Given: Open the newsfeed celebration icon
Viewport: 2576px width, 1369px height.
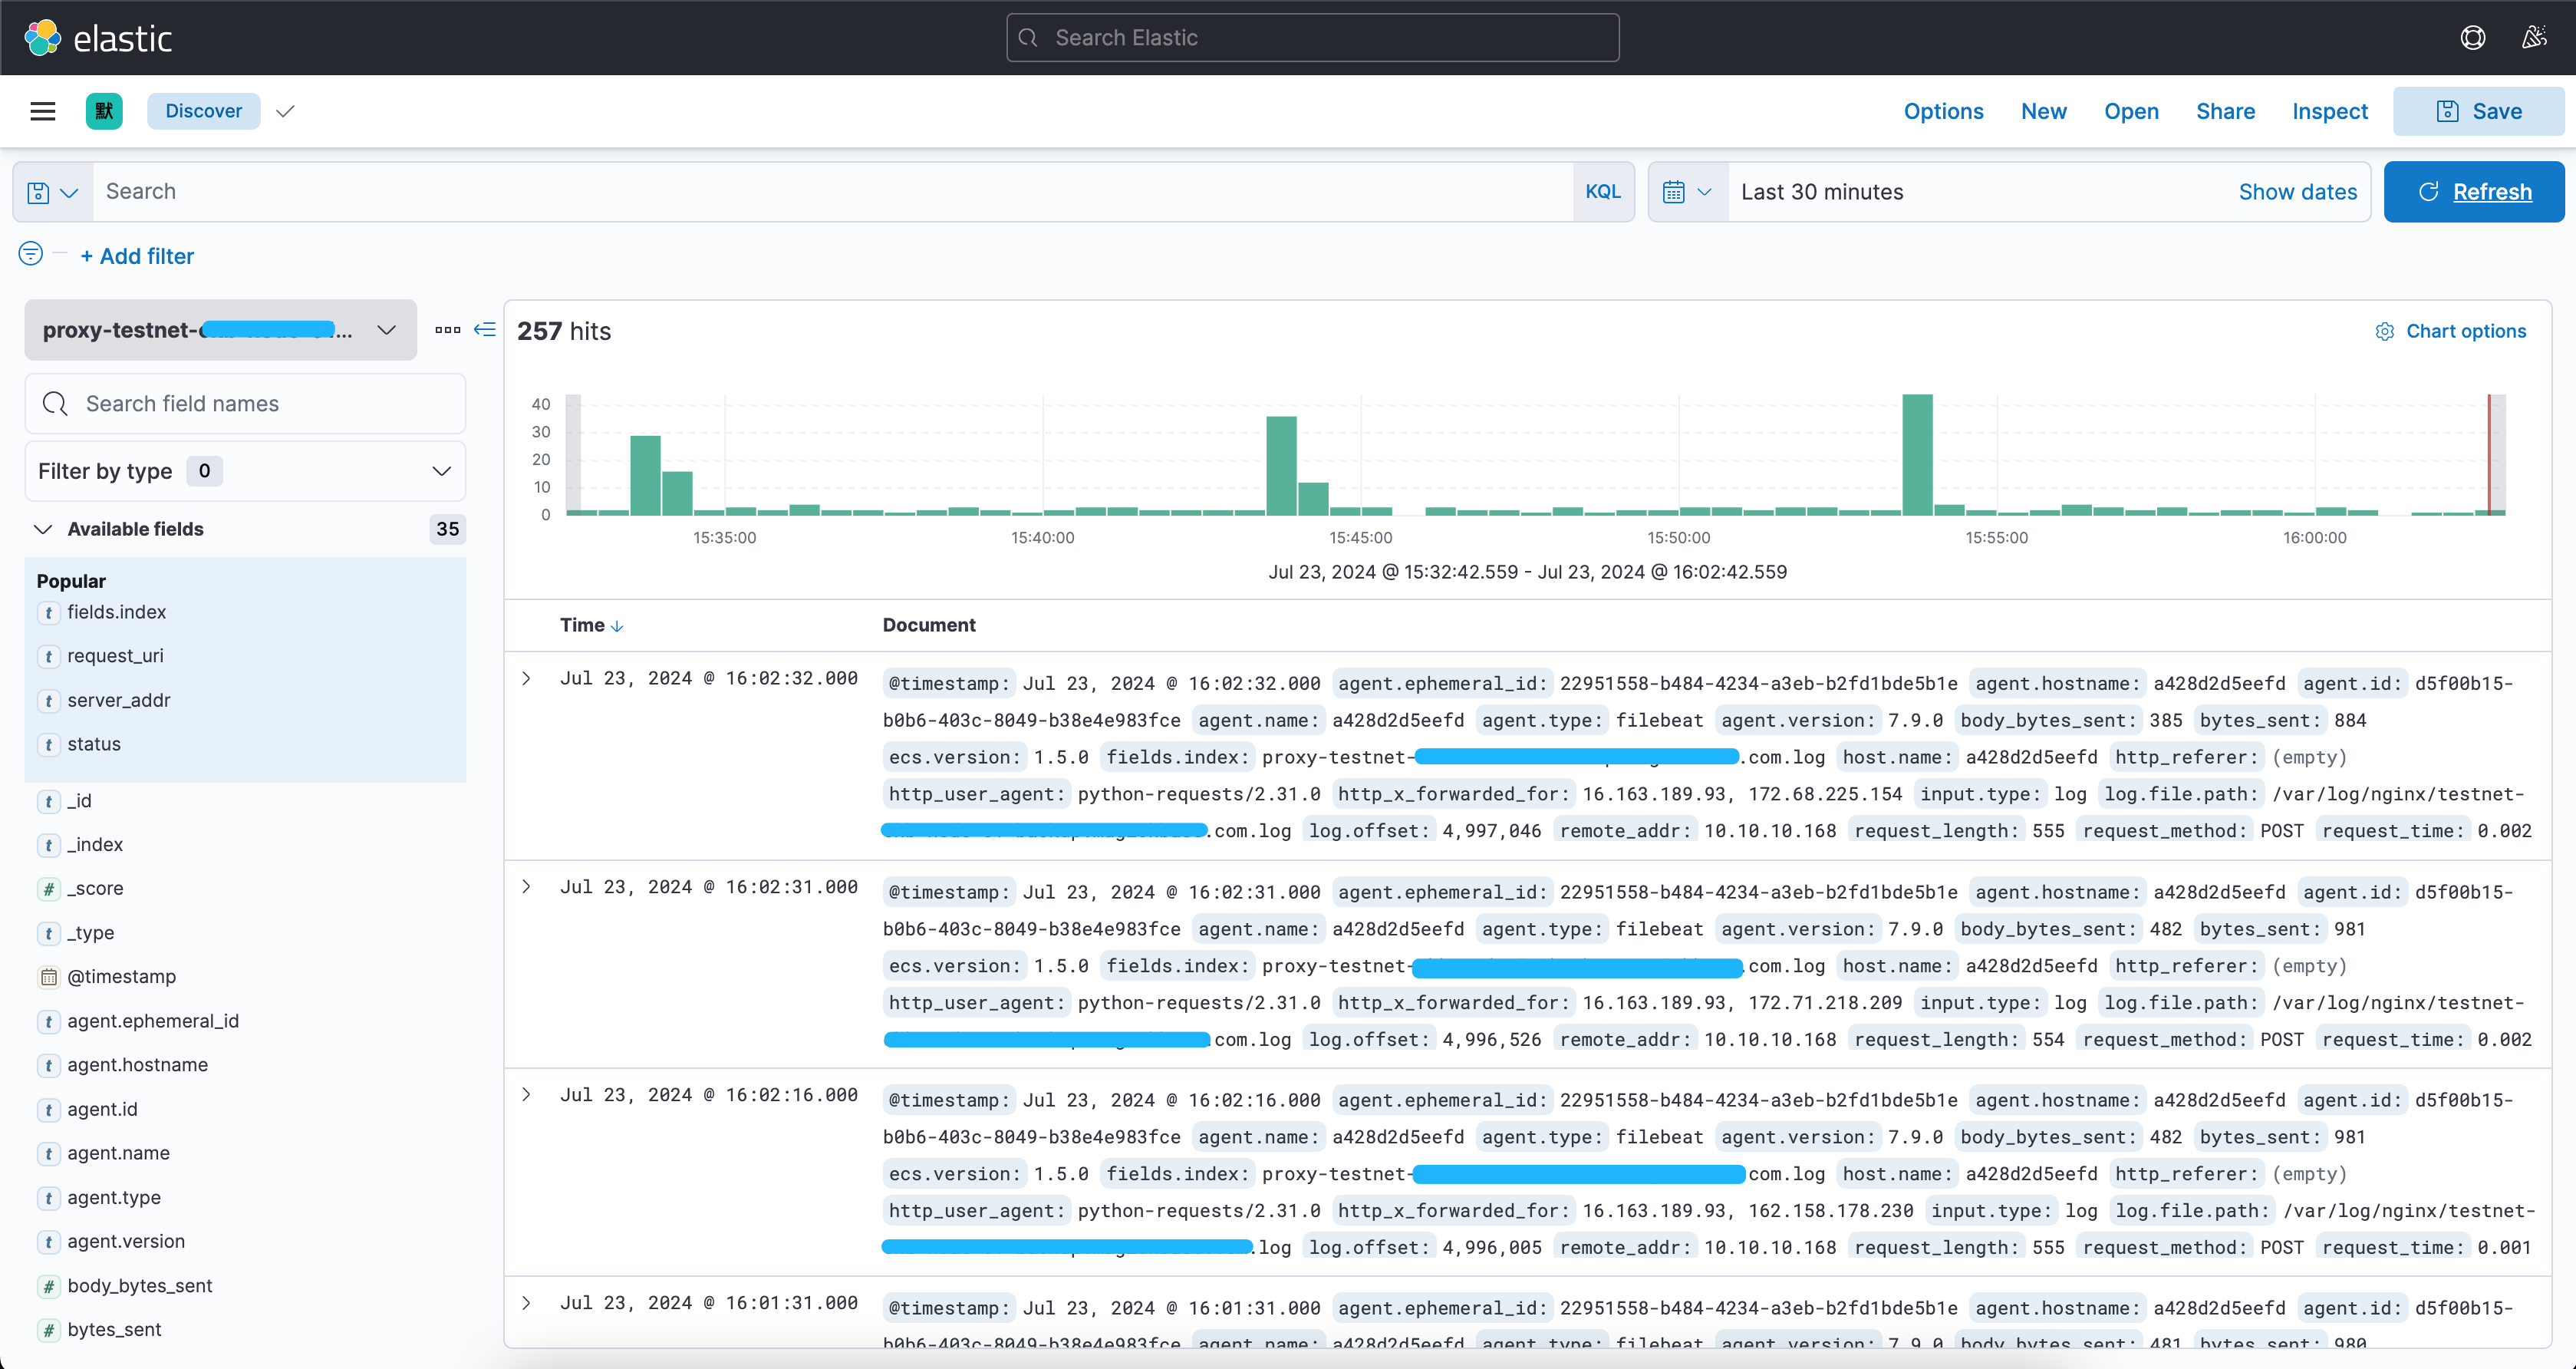Looking at the screenshot, I should pos(2533,38).
